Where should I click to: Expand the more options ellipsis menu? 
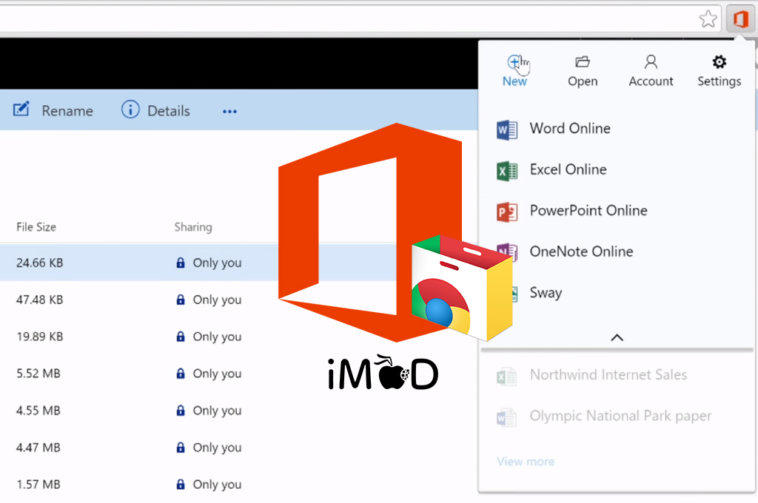point(230,111)
